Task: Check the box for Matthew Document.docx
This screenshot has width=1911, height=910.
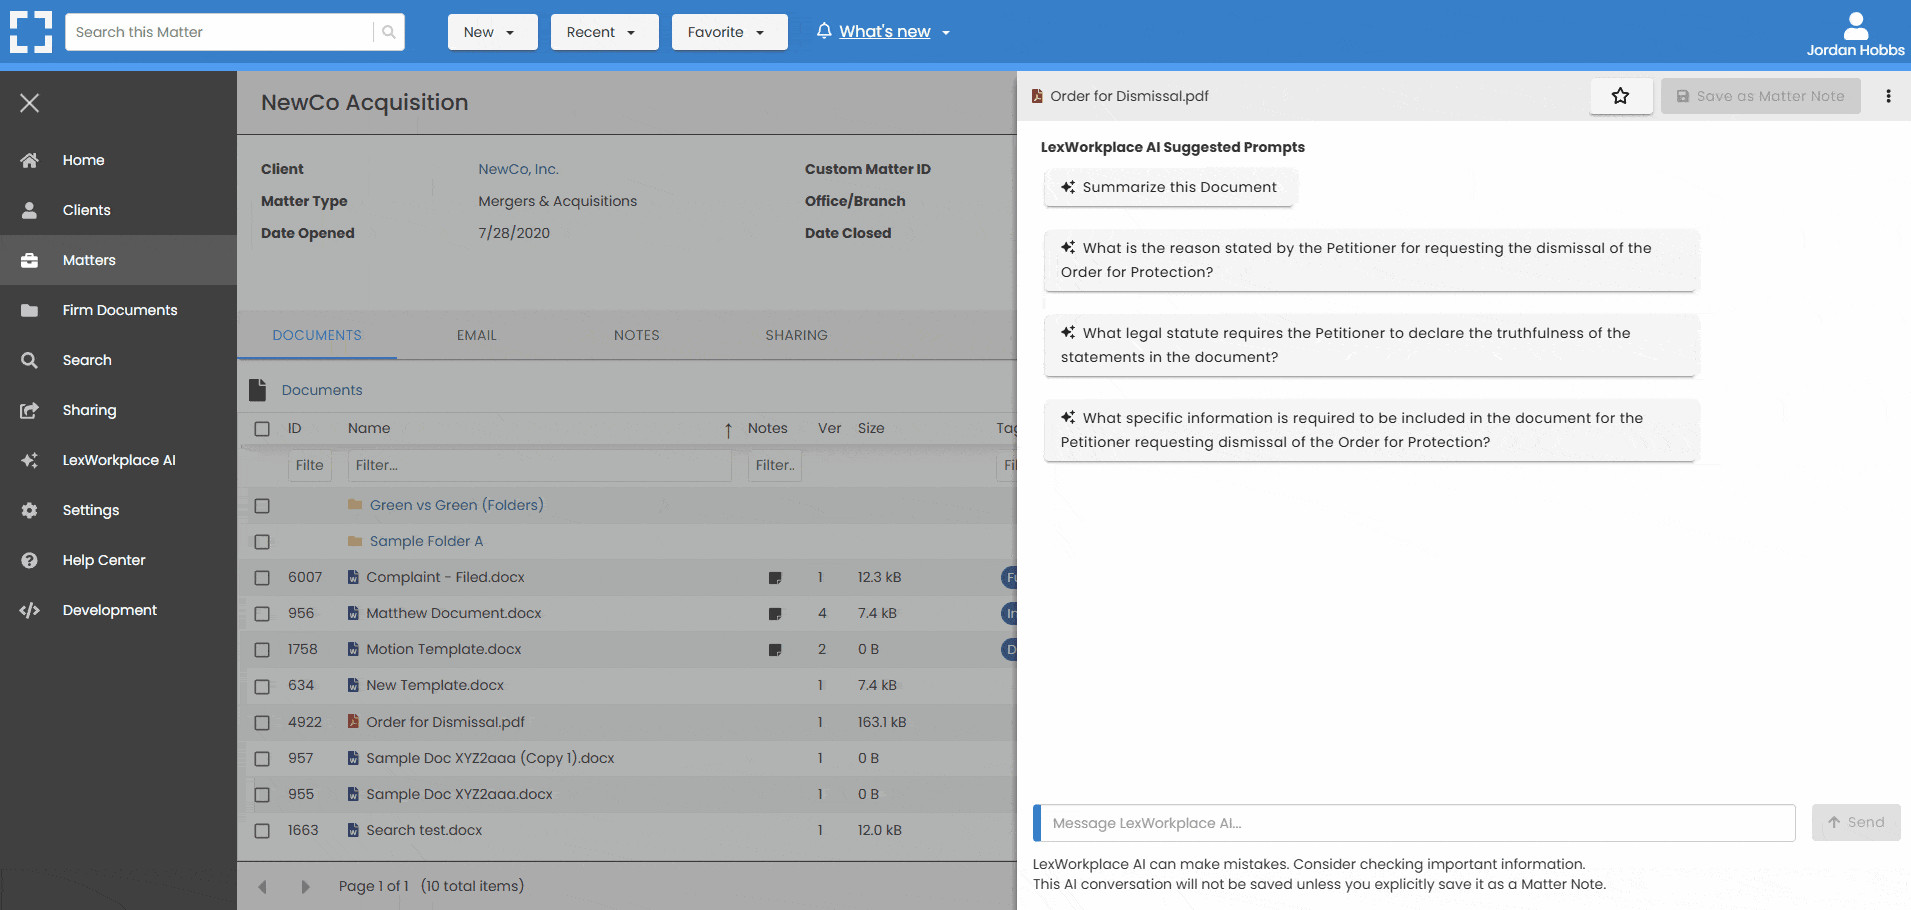Action: click(262, 614)
